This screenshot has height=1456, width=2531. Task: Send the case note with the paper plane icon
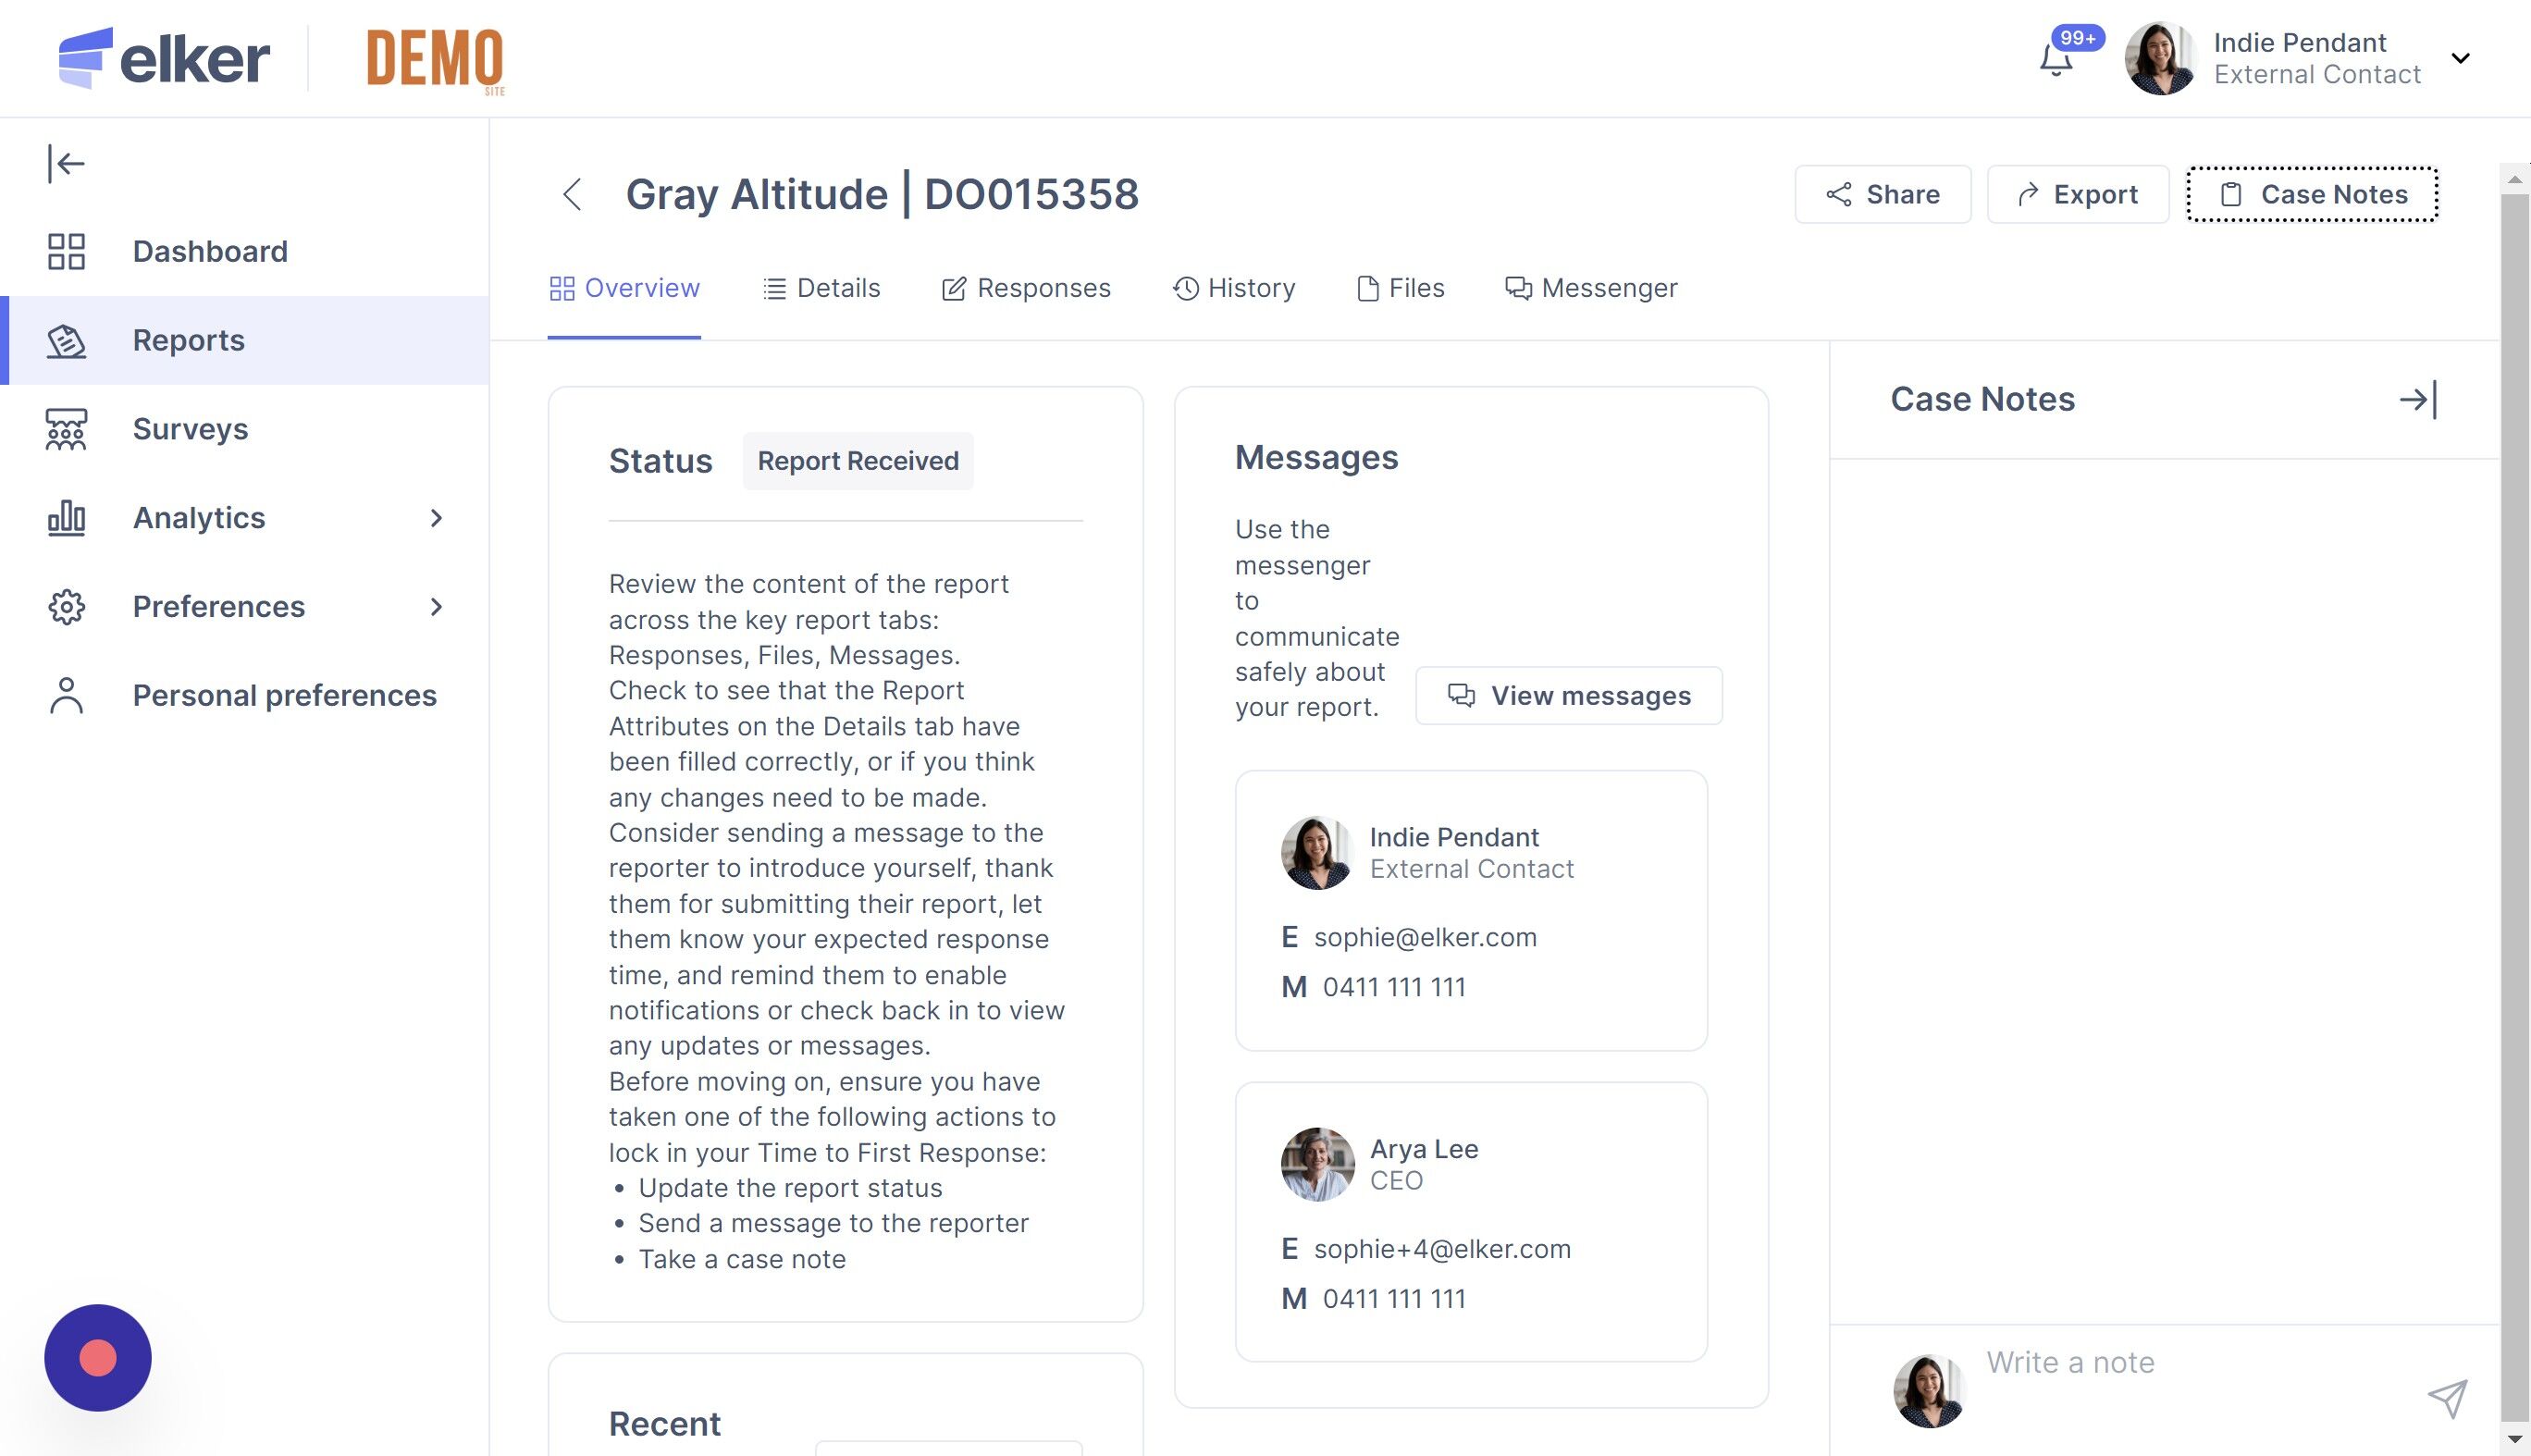[x=2446, y=1398]
